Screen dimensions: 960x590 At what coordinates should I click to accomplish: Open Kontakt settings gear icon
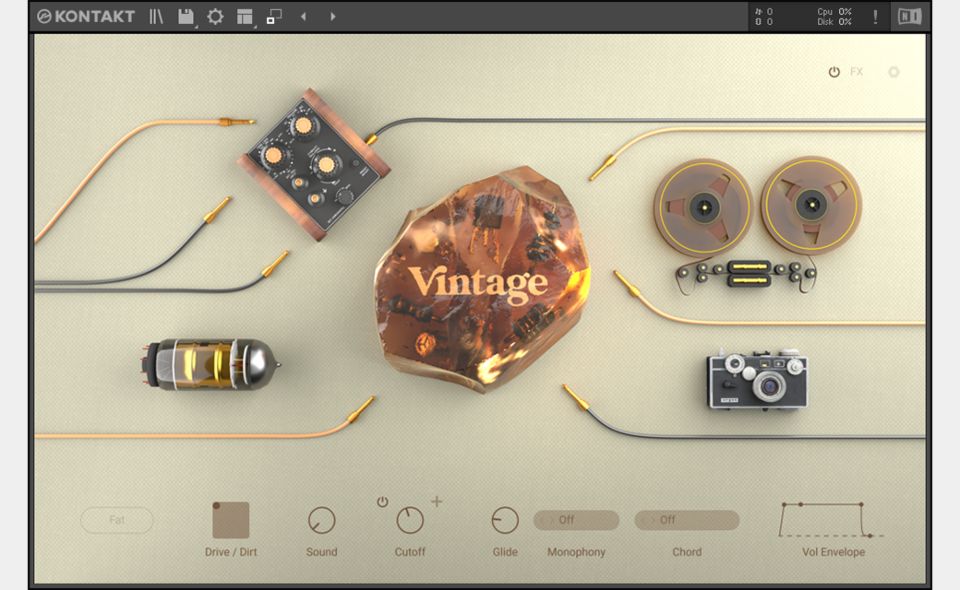pos(215,16)
